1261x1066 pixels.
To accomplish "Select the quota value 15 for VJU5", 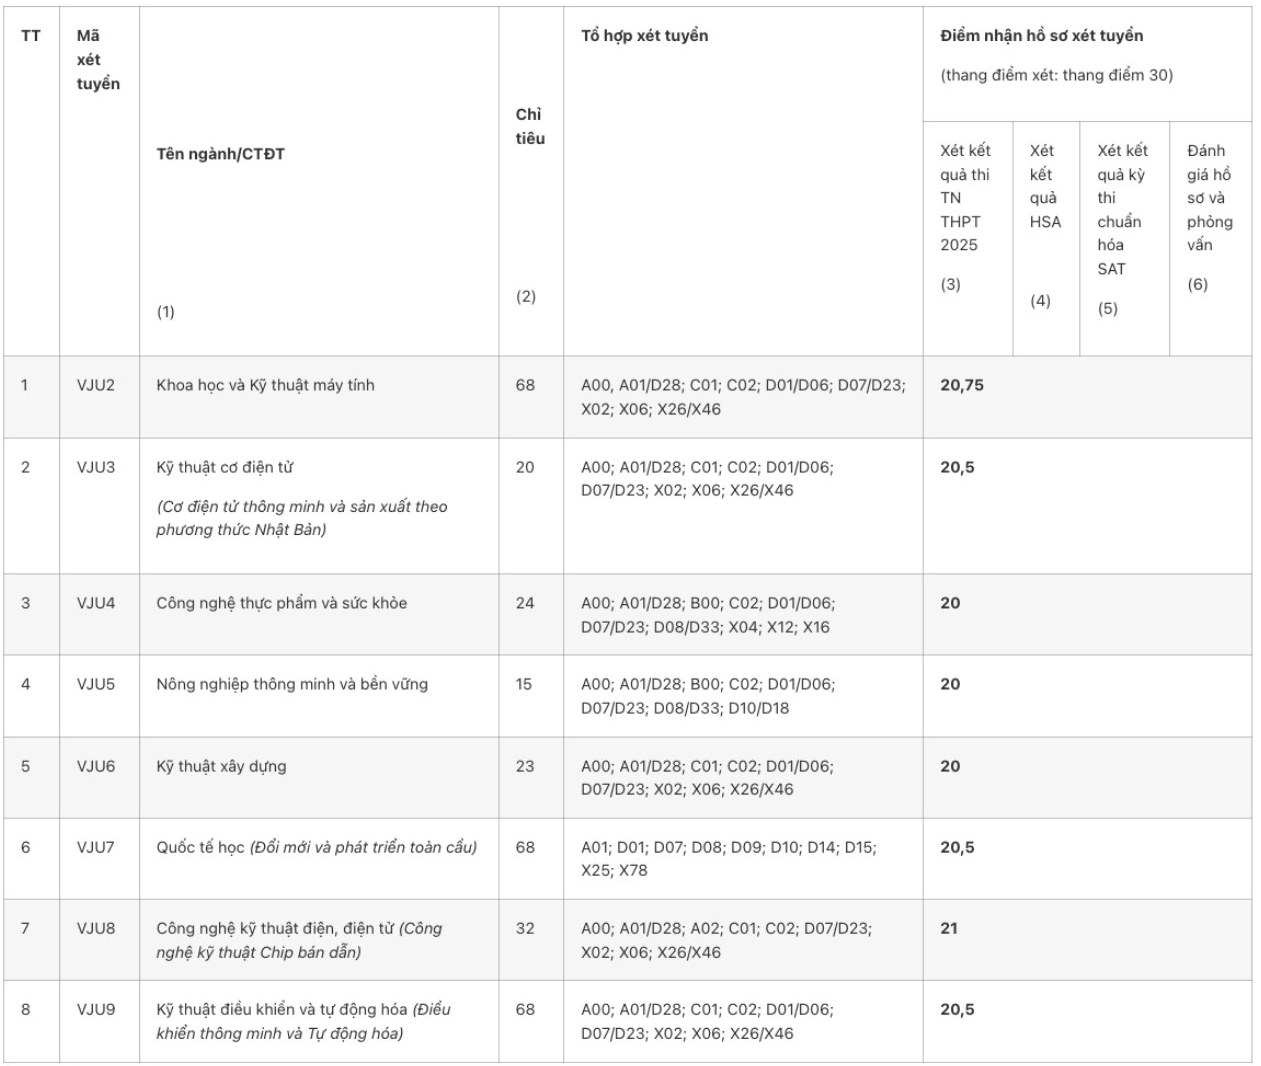I will [524, 684].
